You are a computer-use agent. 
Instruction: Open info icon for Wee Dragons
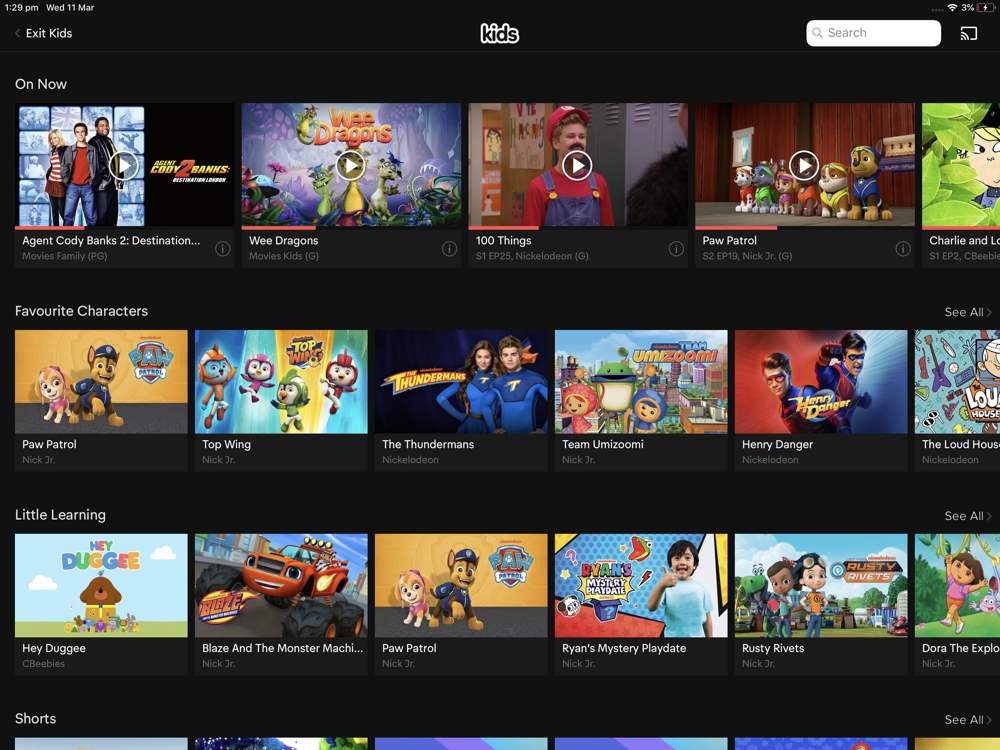pos(450,249)
